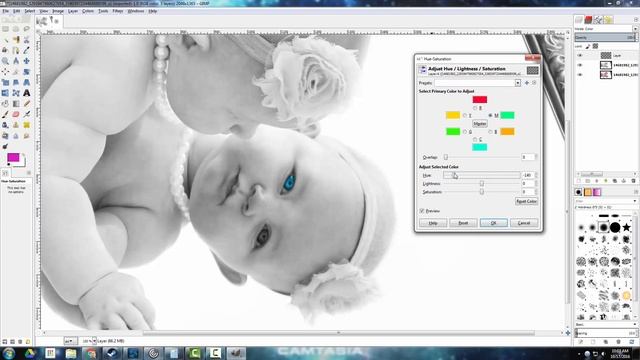Open the File menu
The width and height of the screenshot is (640, 360).
coord(5,11)
